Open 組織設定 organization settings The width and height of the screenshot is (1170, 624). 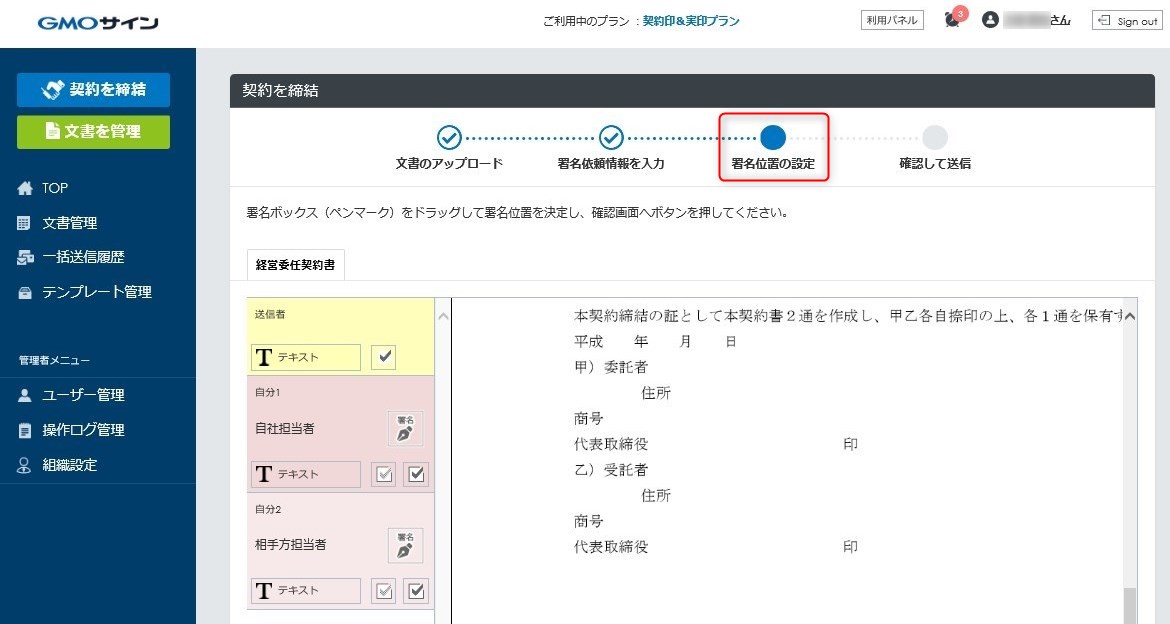click(x=69, y=465)
